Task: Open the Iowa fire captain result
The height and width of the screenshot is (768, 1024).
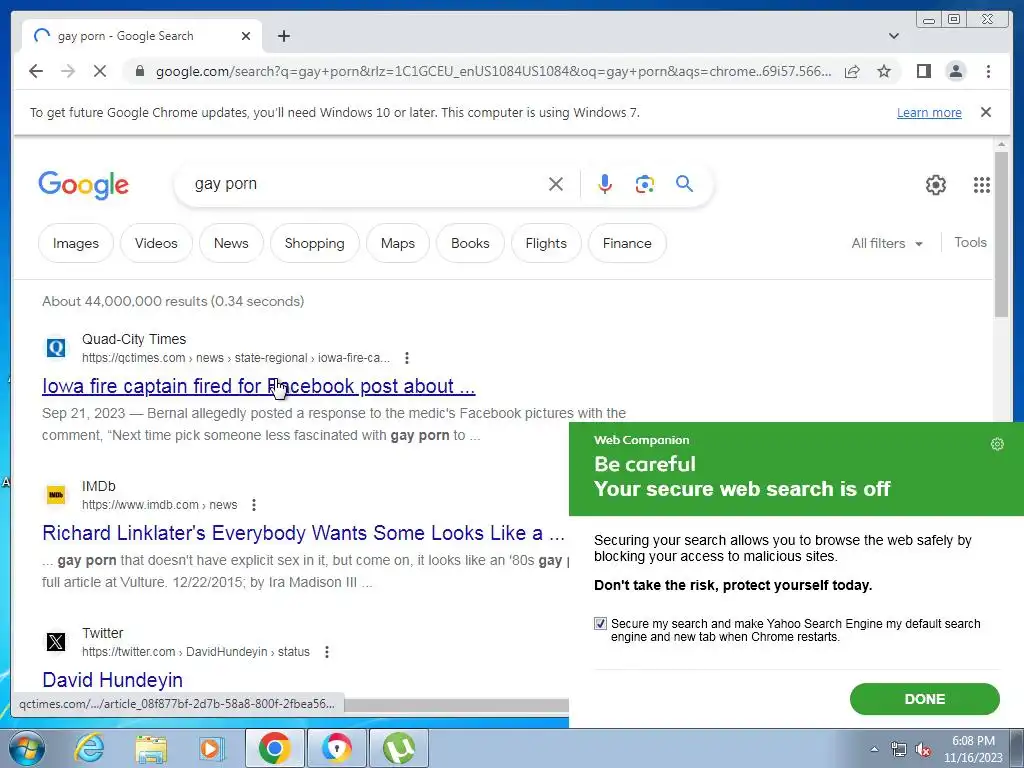Action: [259, 387]
